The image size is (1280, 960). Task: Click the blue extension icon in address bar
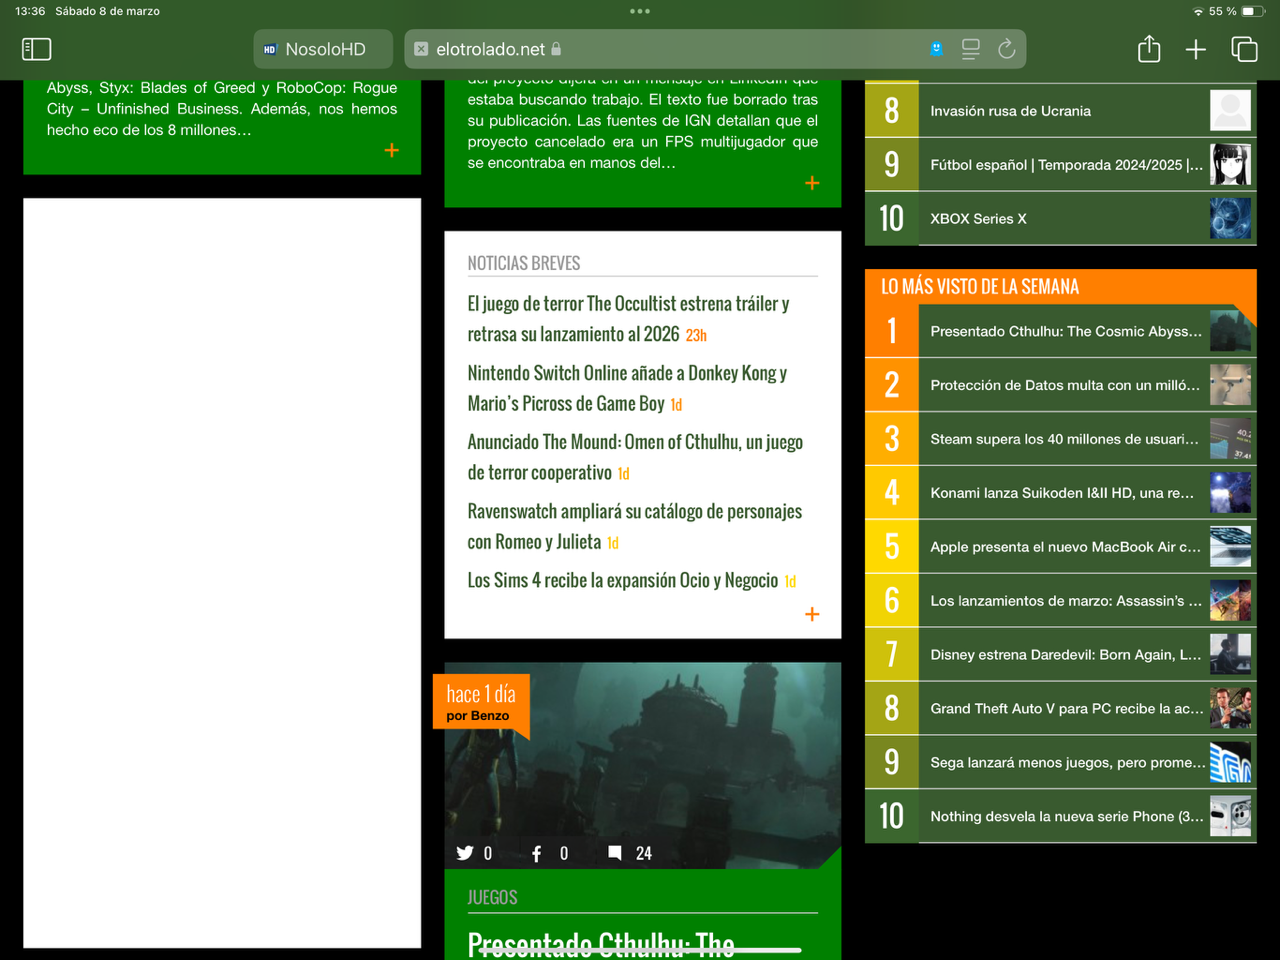point(936,48)
